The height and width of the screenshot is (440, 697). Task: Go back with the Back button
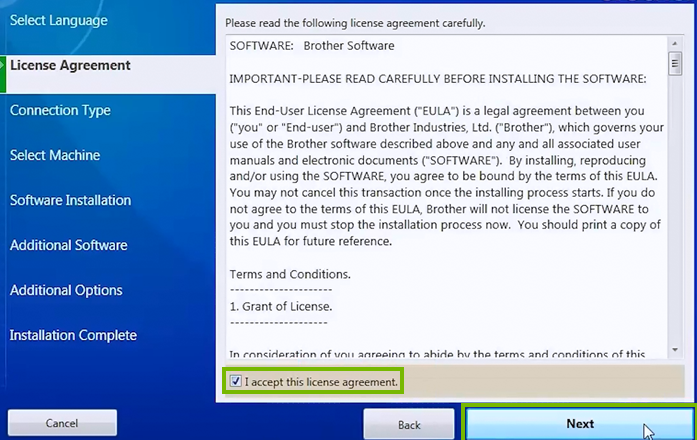click(x=409, y=424)
